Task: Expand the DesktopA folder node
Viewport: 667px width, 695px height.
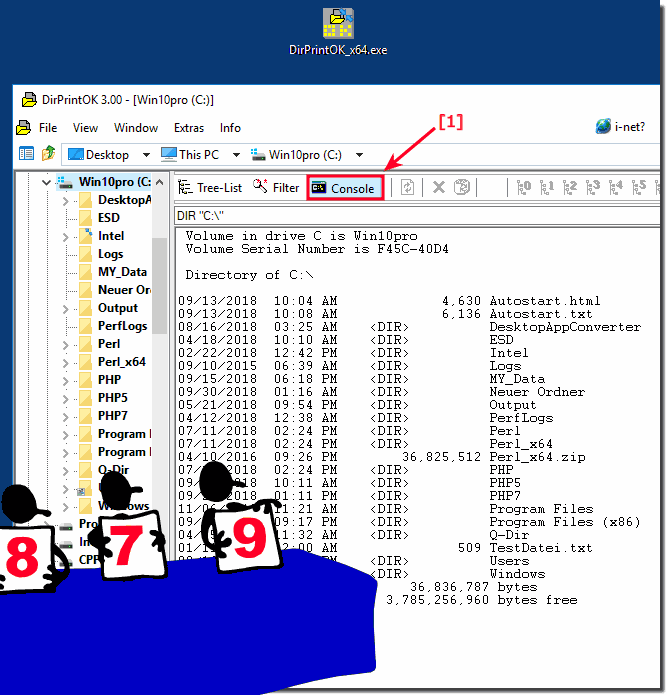Action: [x=66, y=201]
